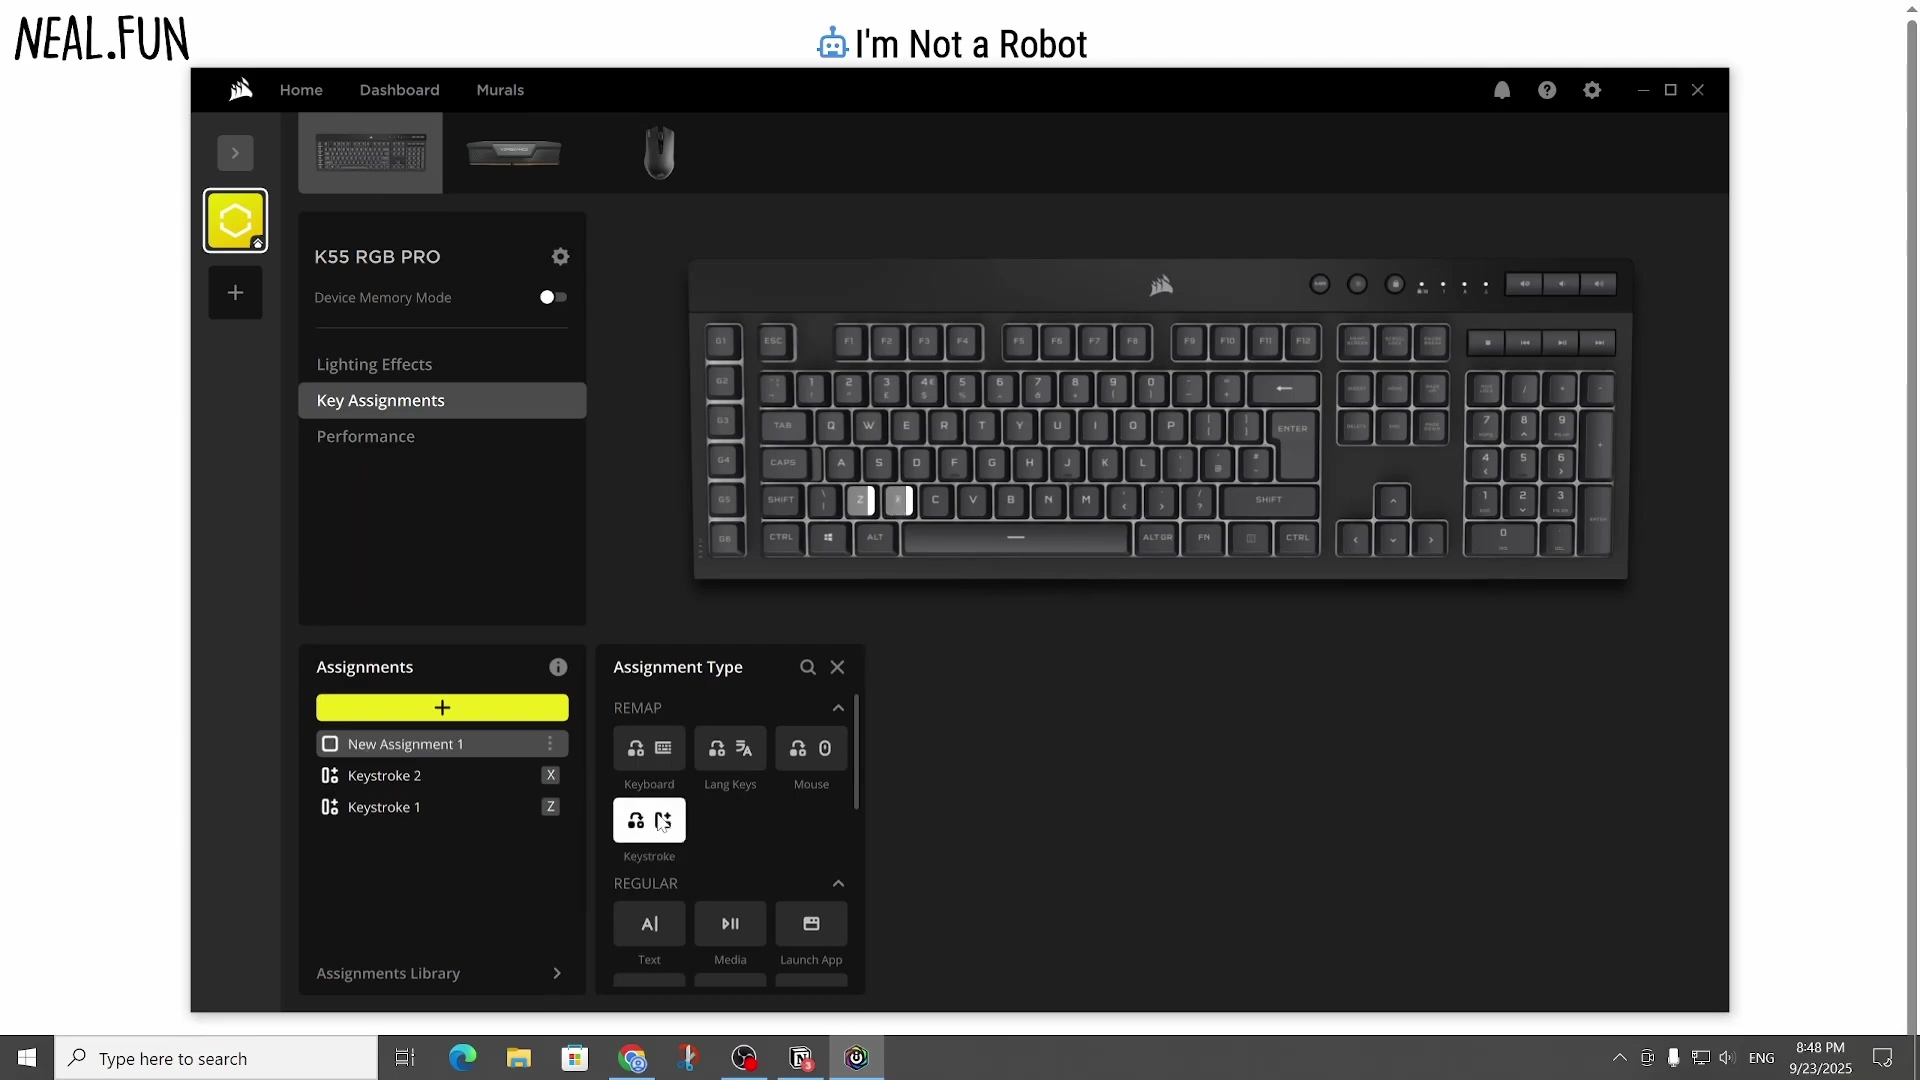
Task: Select the Launch App assignment icon
Action: [x=811, y=924]
